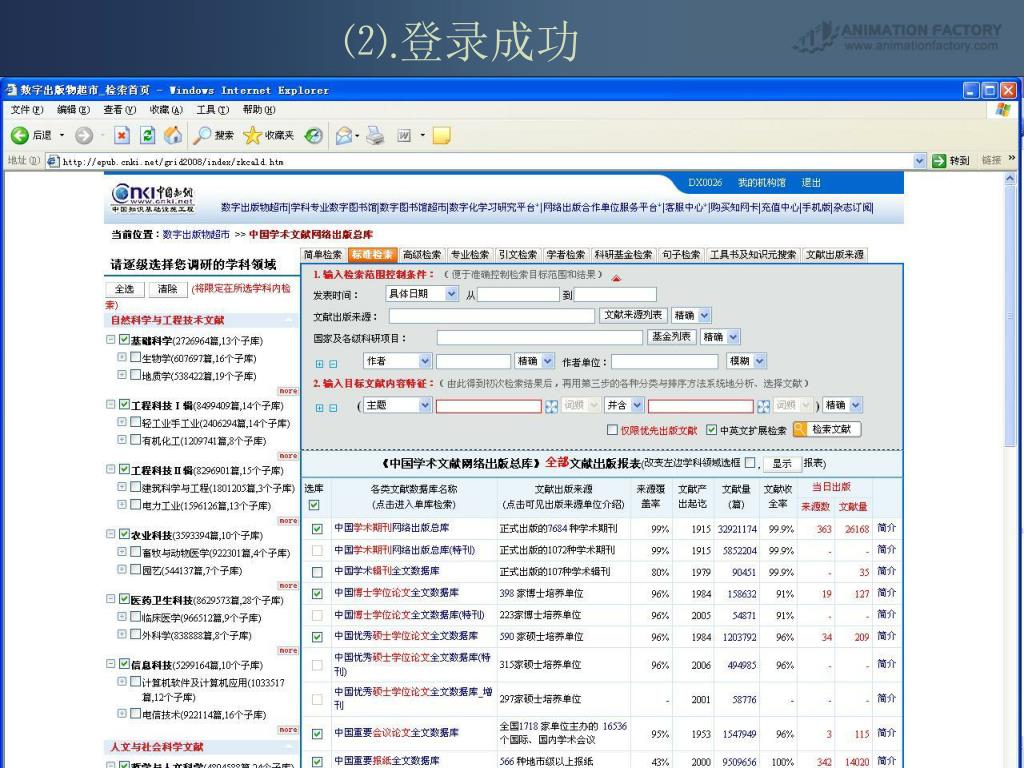
Task: Open Favorites star (收藏夹)
Action: (x=254, y=135)
